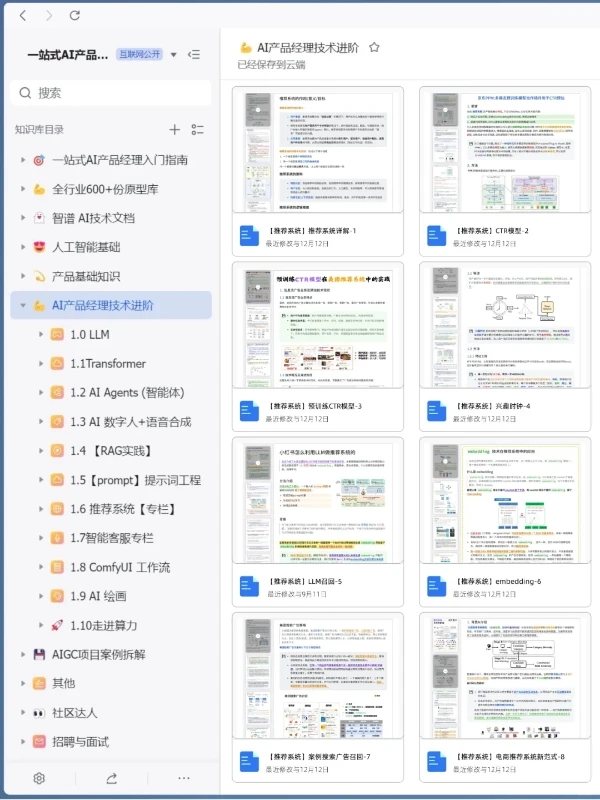This screenshot has height=800, width=600.
Task: Open 【推荐系统】案例搜索广告召回-7 title
Action: click(x=319, y=757)
